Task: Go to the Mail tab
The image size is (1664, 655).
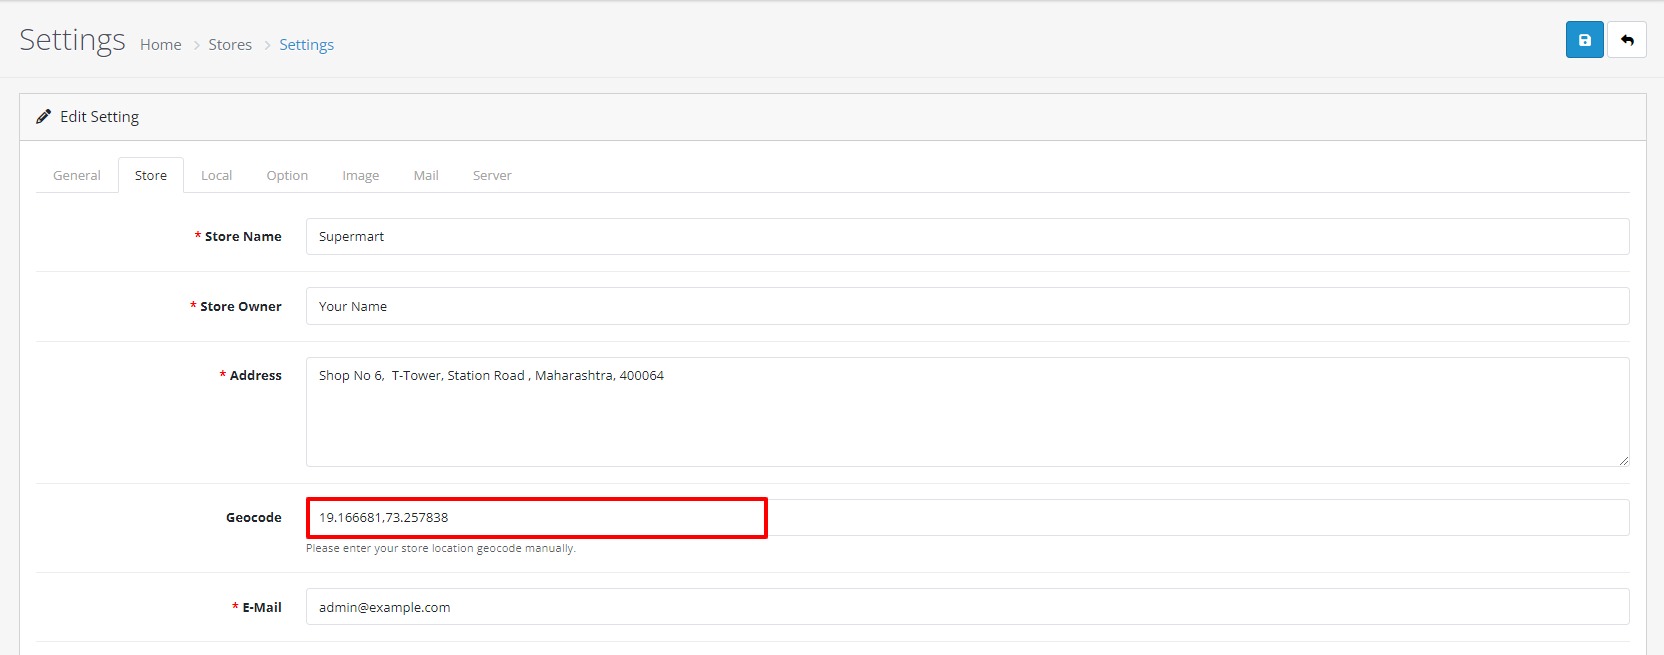Action: click(x=426, y=176)
